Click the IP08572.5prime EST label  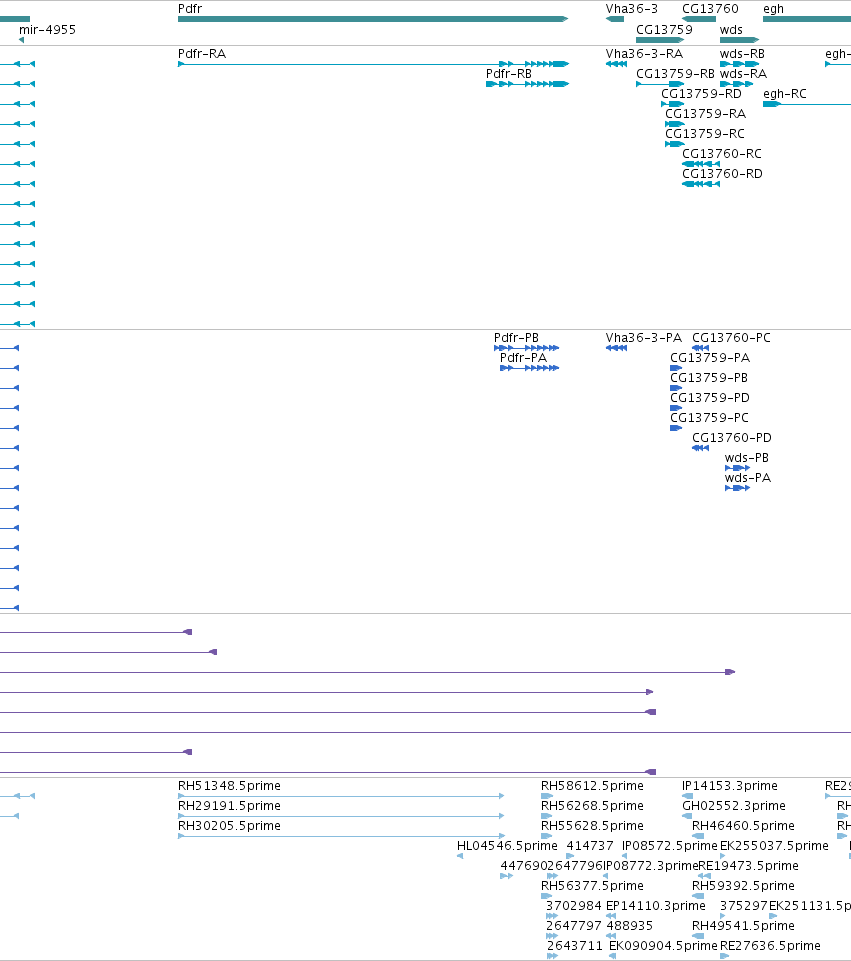670,846
